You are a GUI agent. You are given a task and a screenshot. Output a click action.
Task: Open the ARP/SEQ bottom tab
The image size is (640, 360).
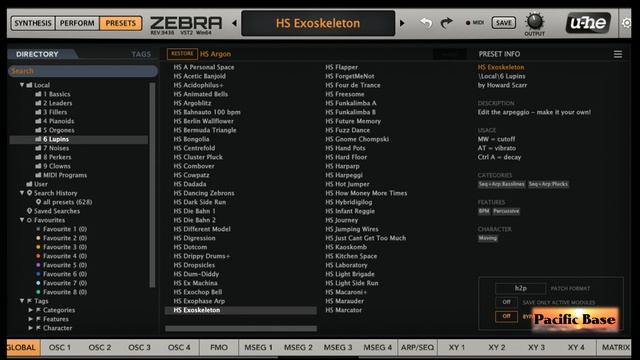pos(417,347)
